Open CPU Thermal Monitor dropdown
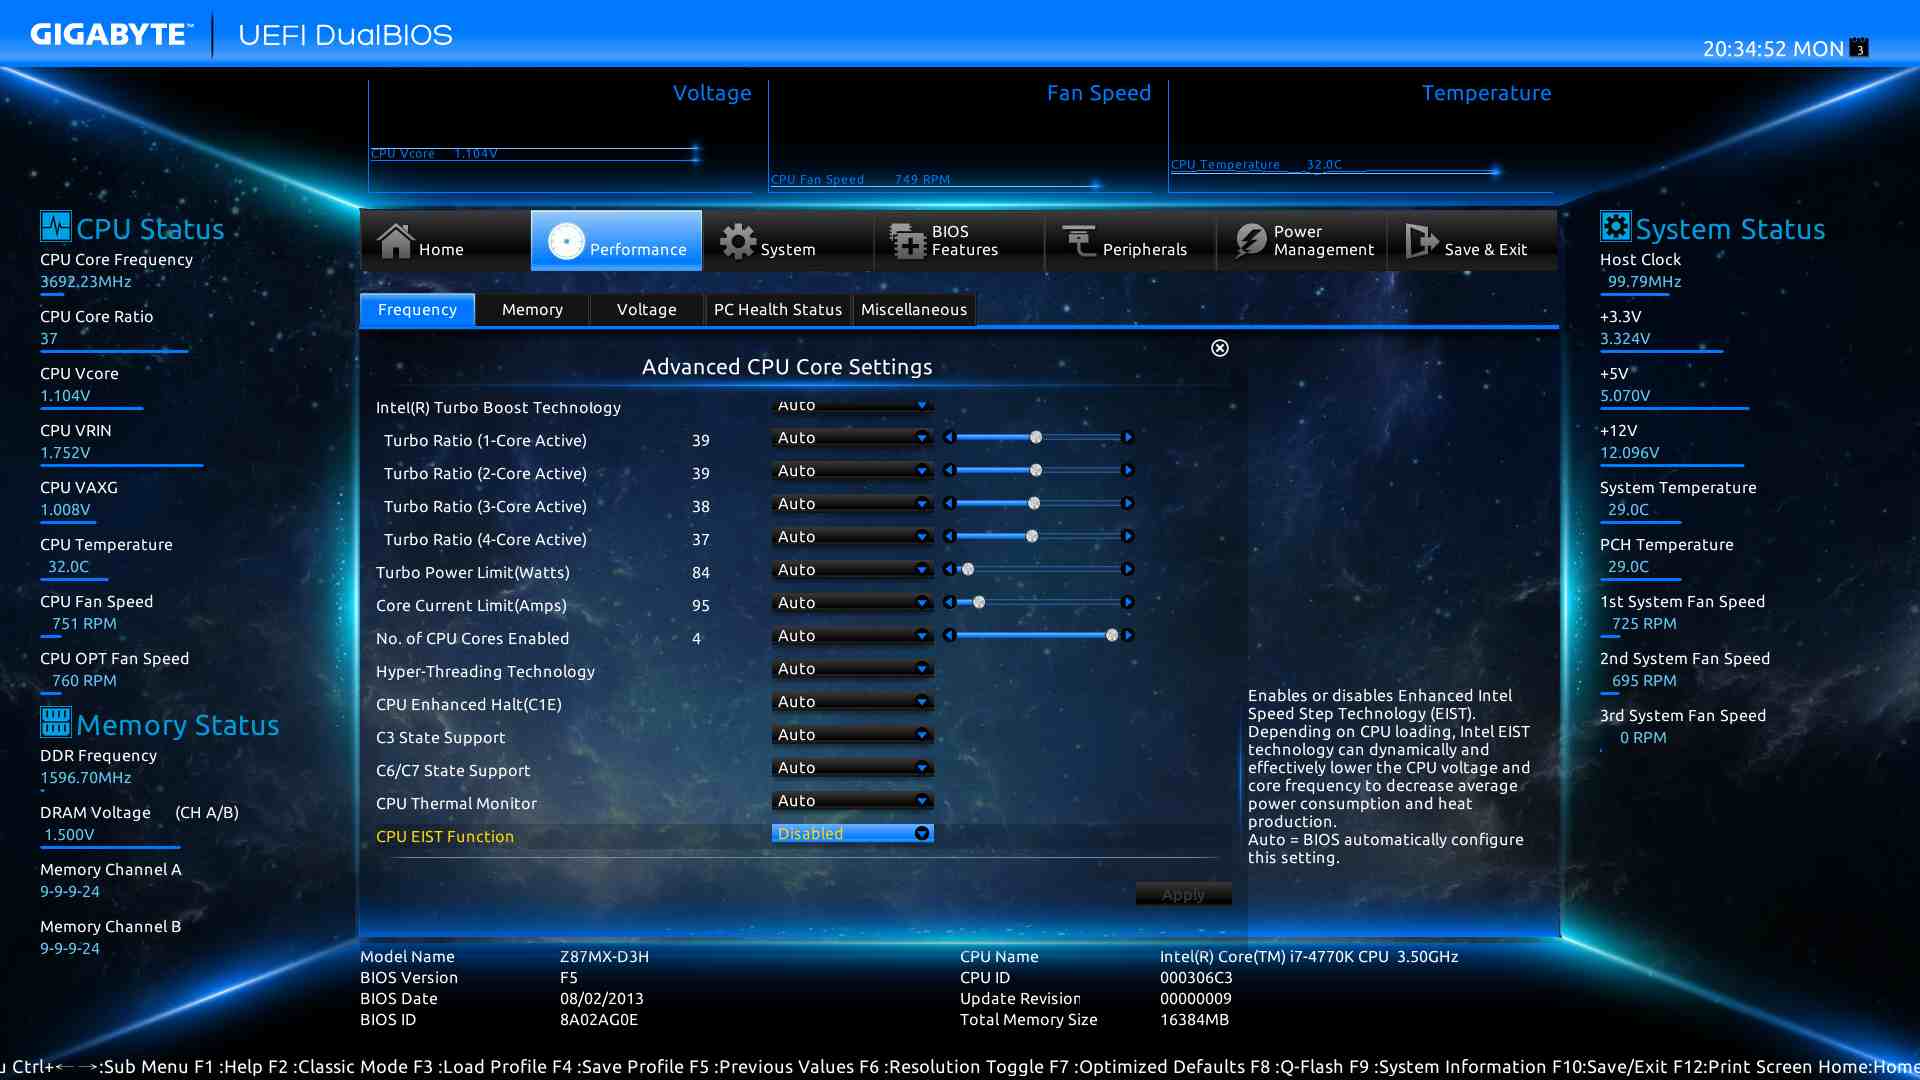1920x1080 pixels. pyautogui.click(x=852, y=801)
